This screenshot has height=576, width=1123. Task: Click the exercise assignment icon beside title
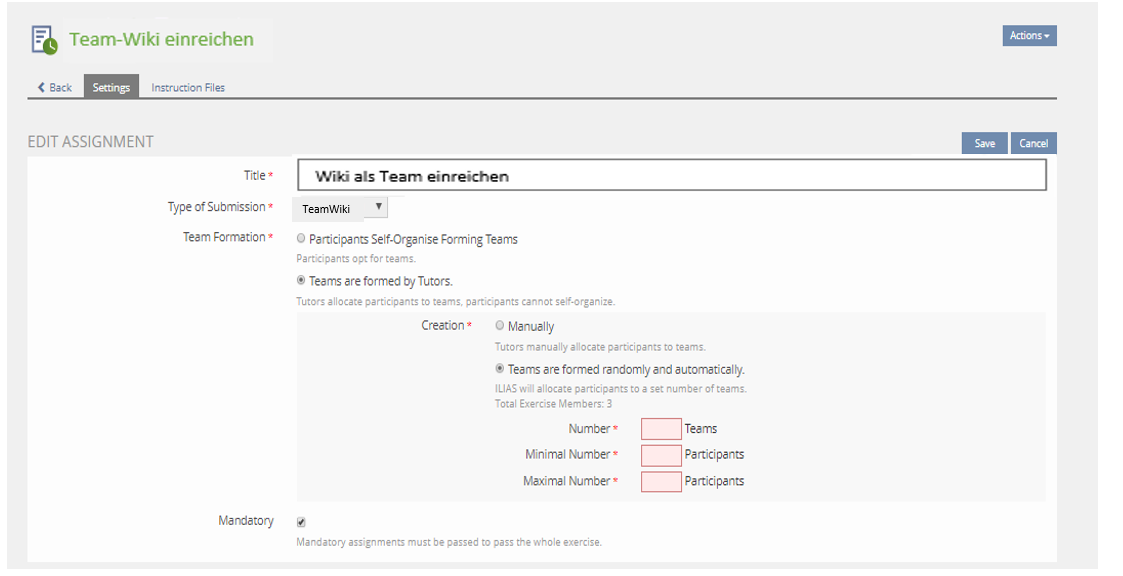tap(43, 40)
